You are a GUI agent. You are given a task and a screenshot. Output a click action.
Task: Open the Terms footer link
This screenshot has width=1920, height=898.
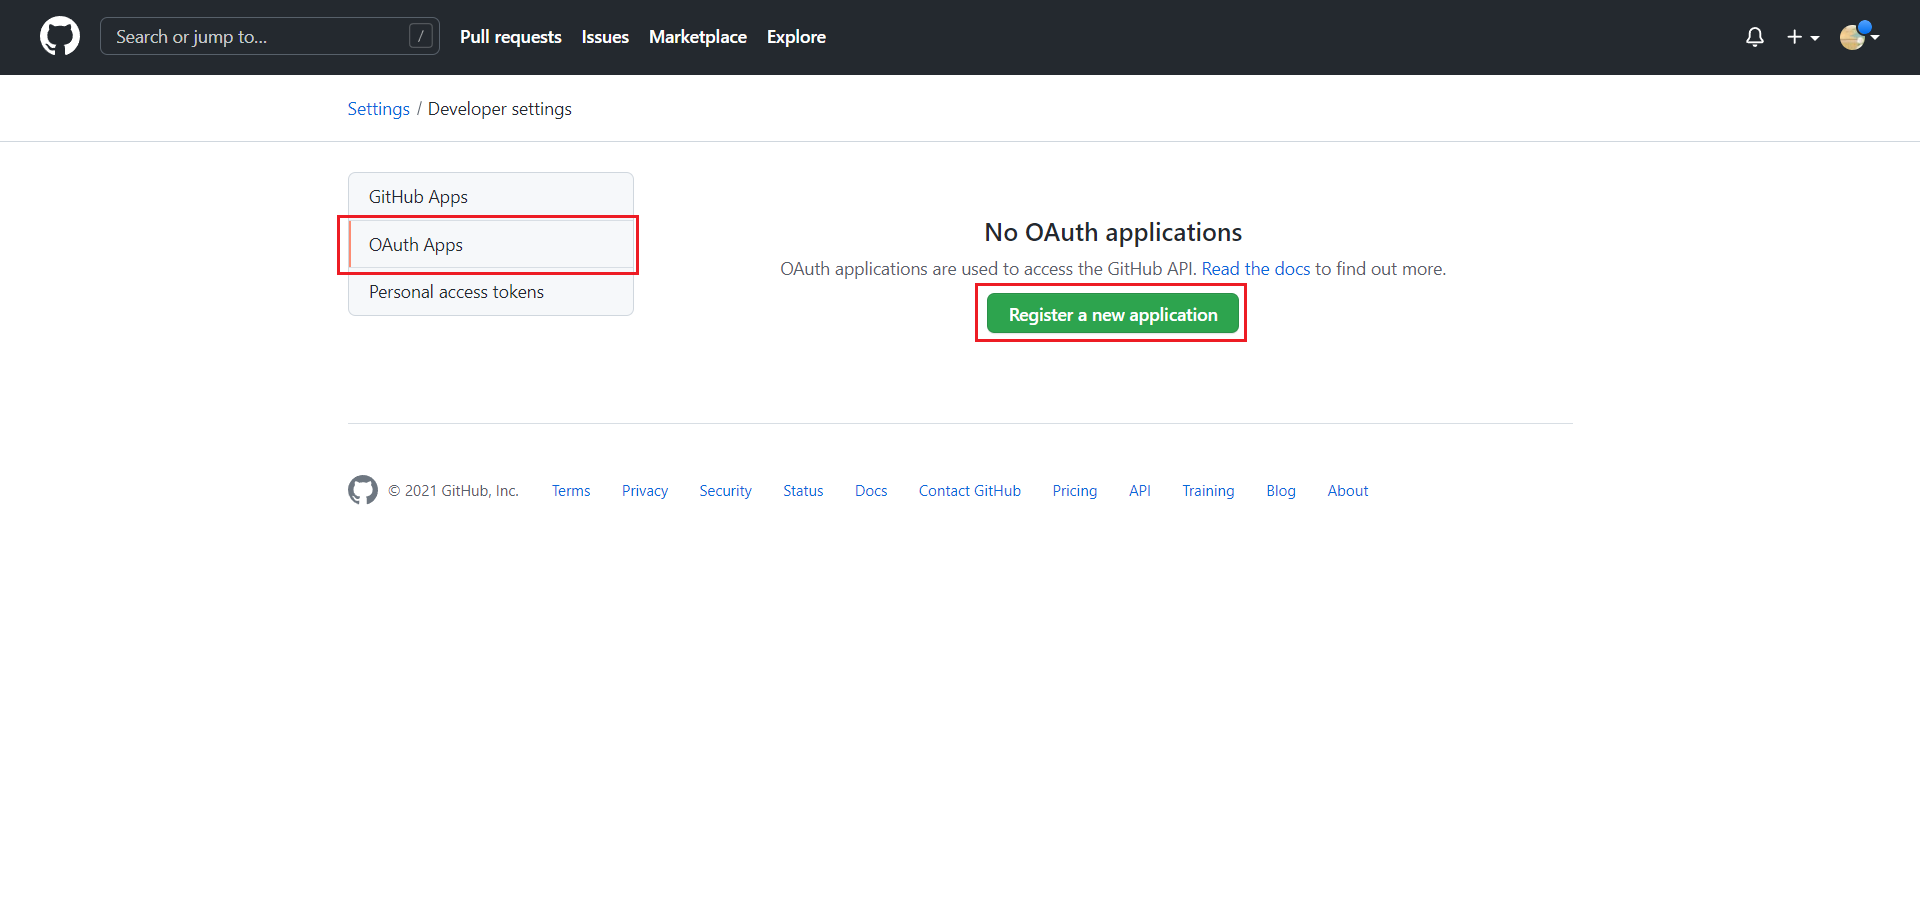(x=571, y=491)
